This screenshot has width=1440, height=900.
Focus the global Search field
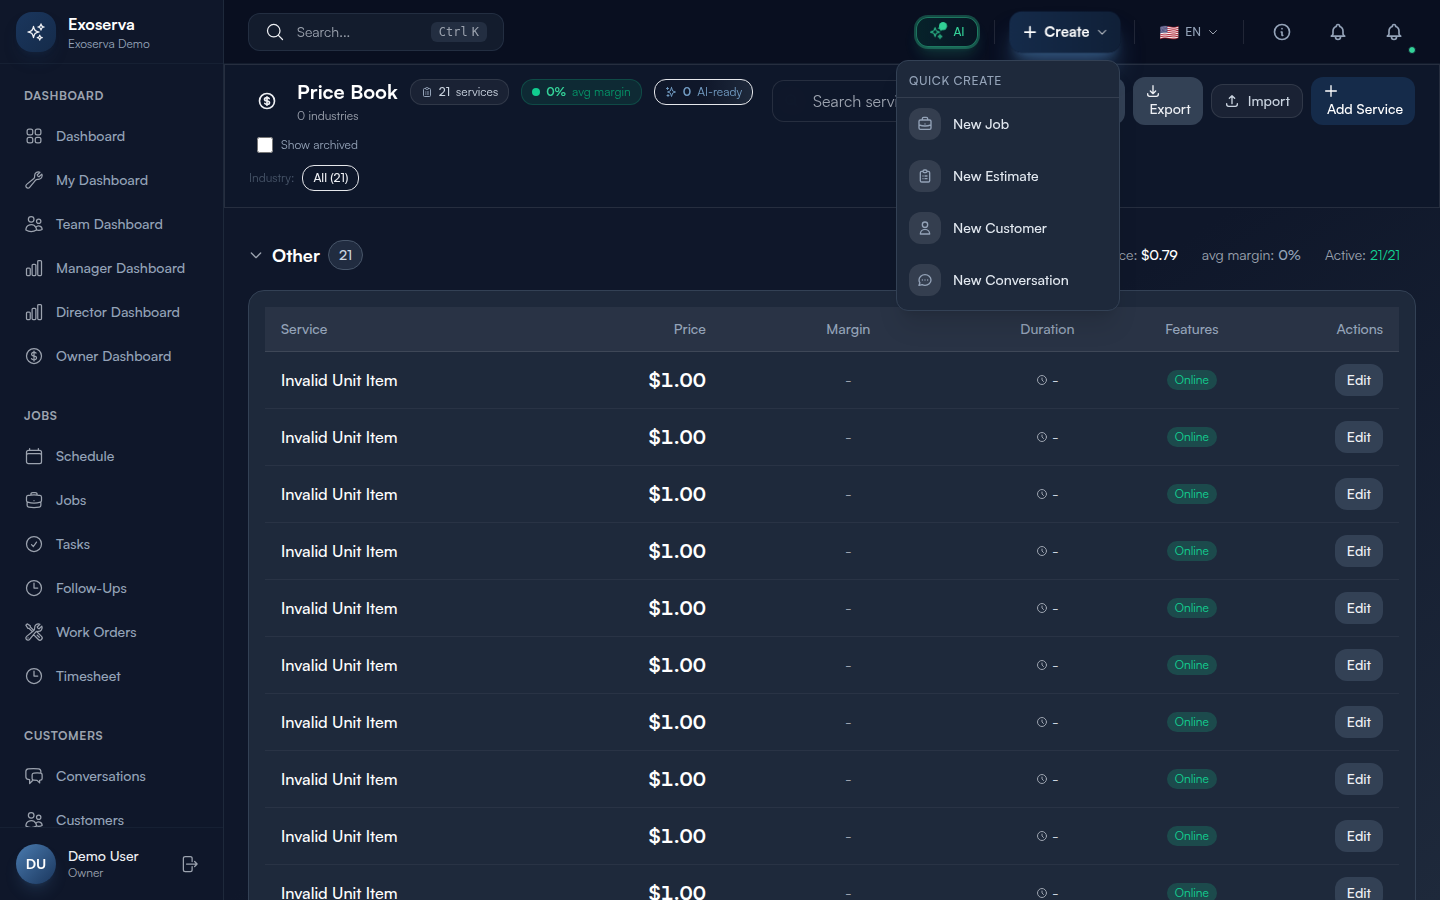tap(360, 32)
